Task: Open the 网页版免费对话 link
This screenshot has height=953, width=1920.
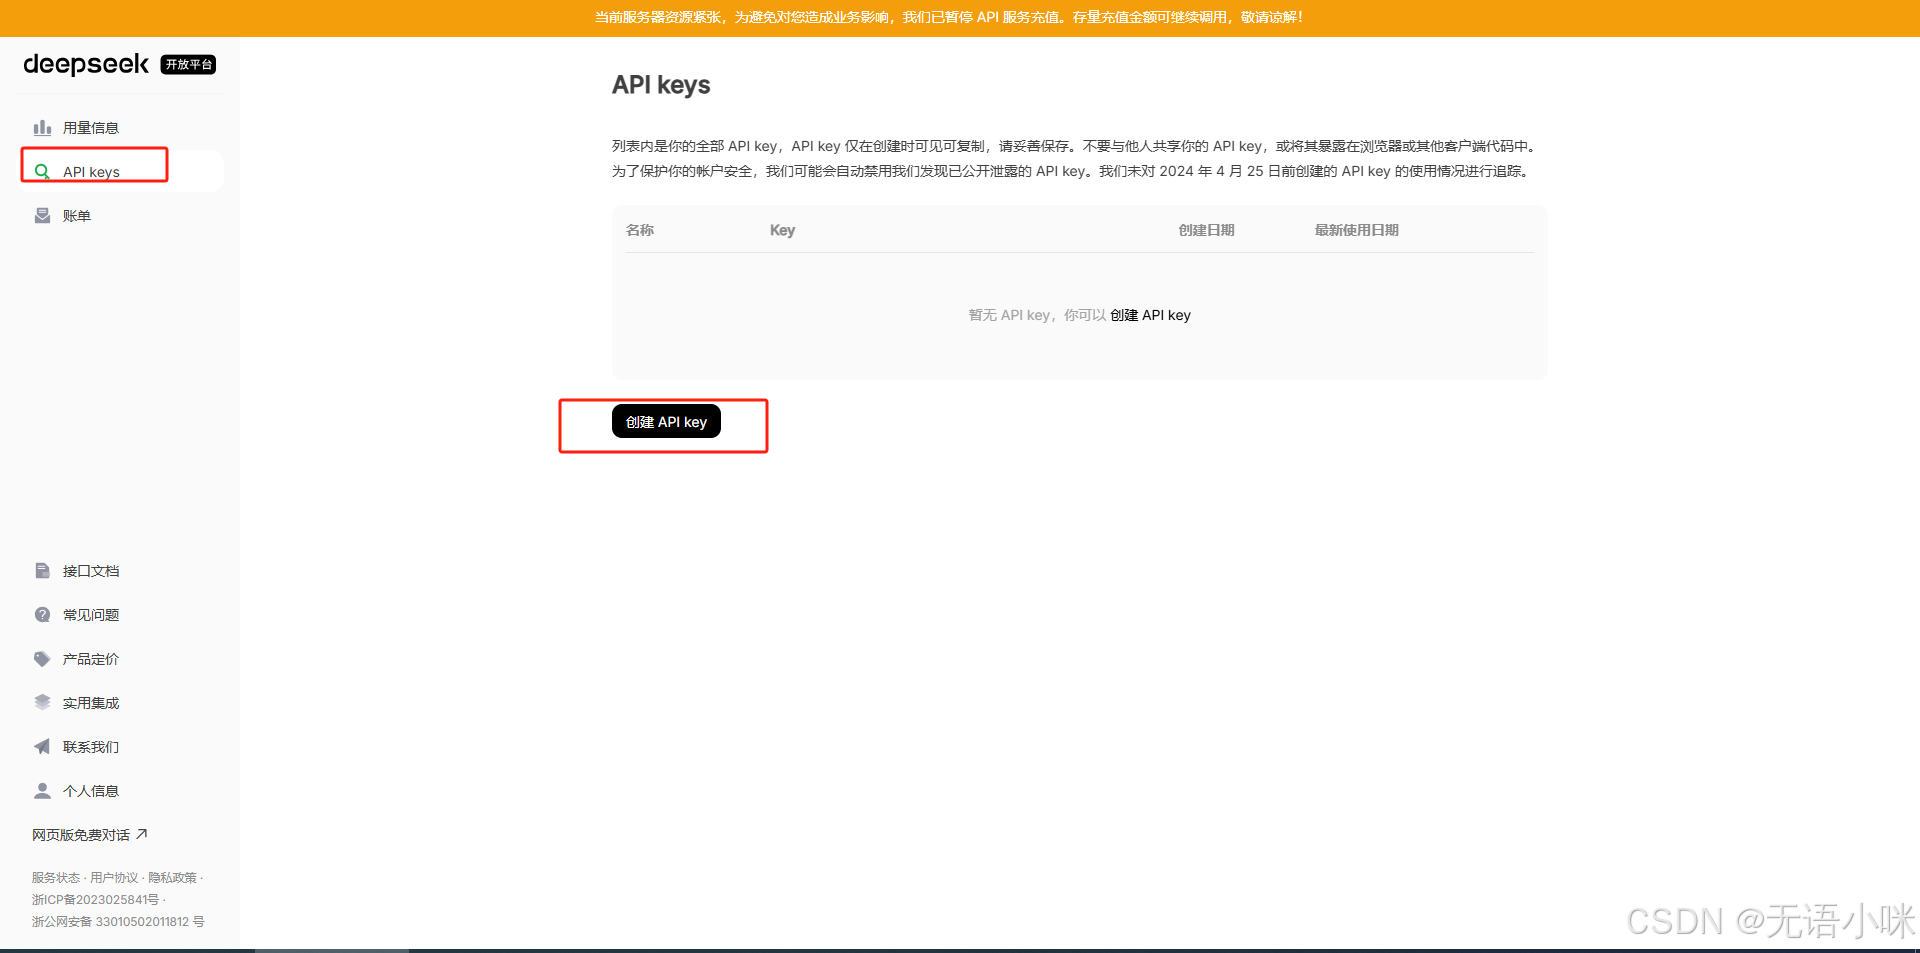Action: coord(90,835)
